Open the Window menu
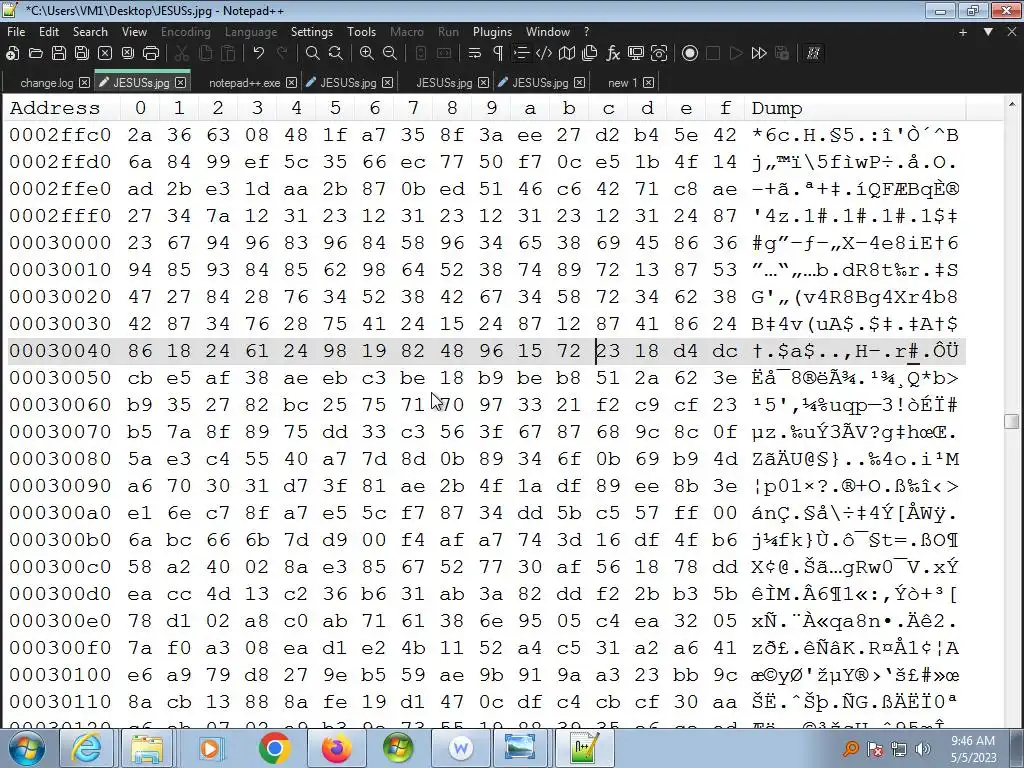The height and width of the screenshot is (768, 1024). [548, 31]
